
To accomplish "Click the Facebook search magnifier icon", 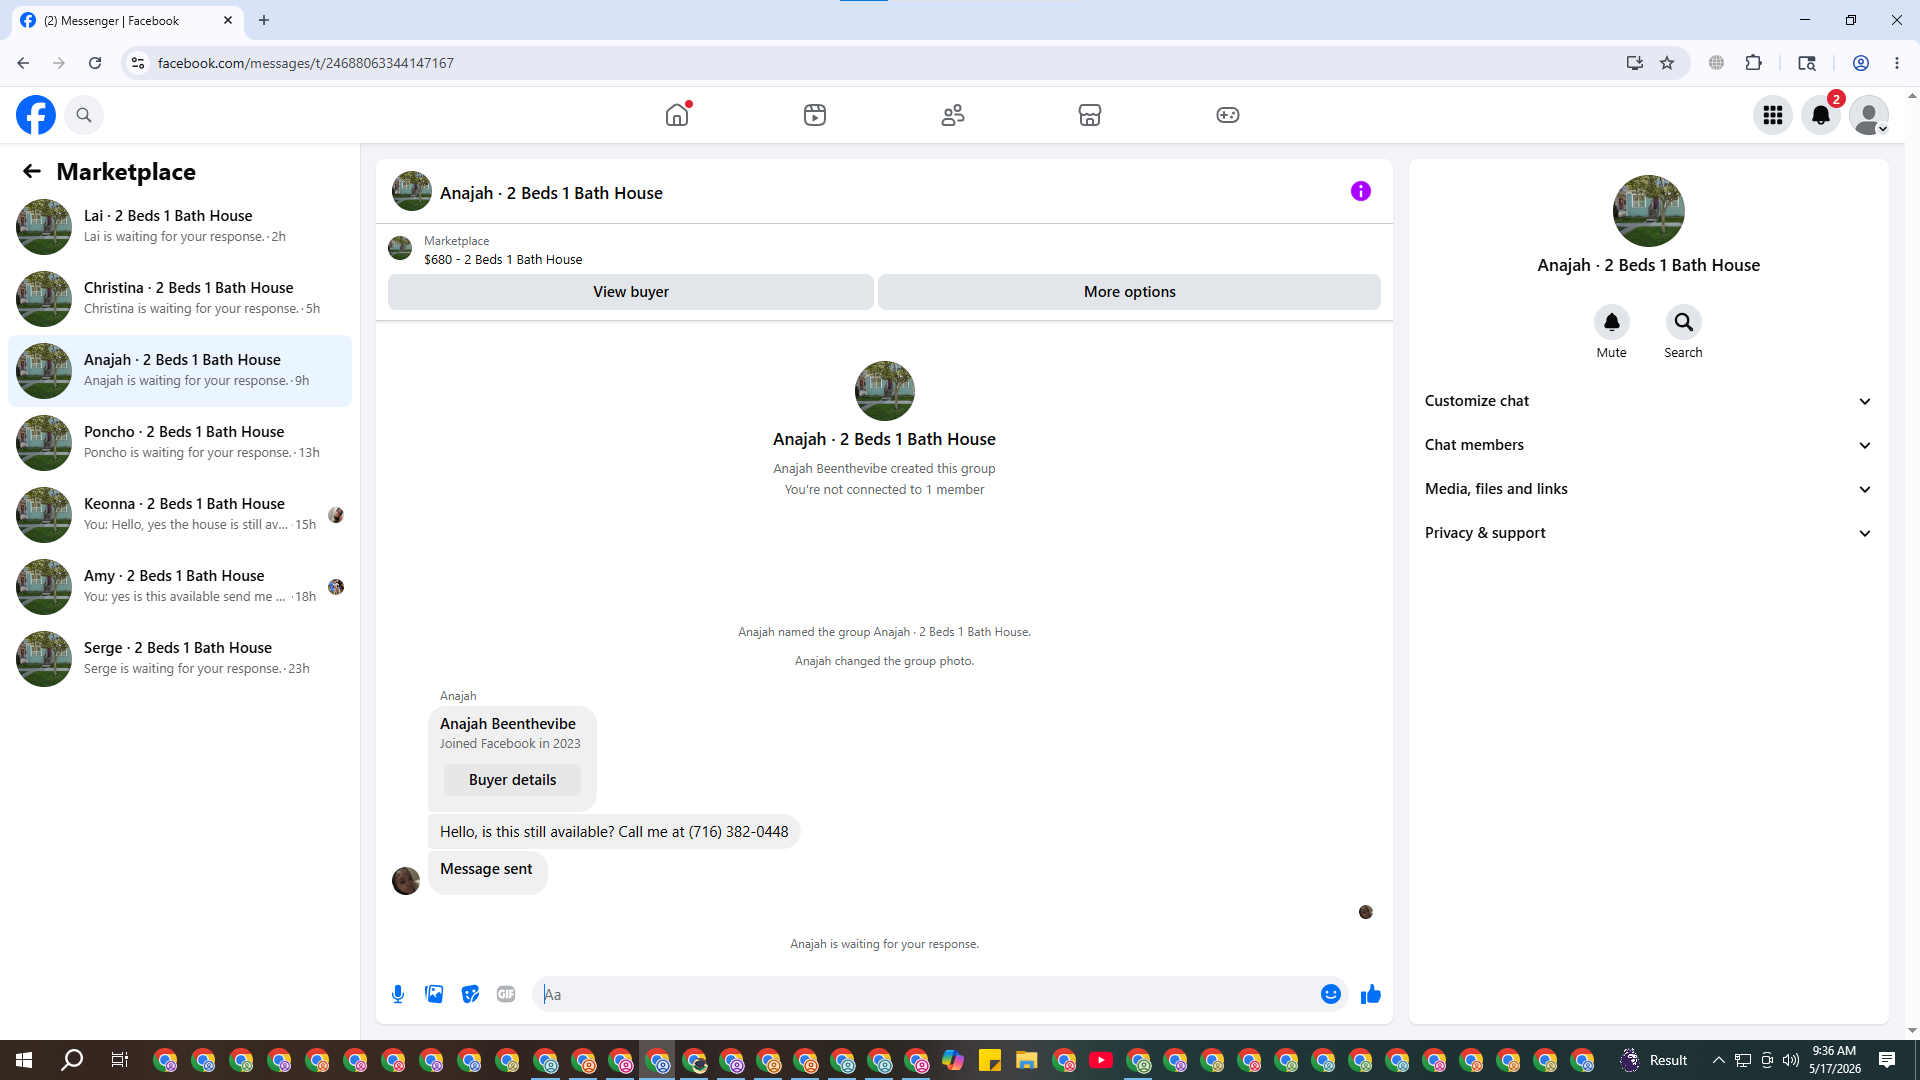I will point(84,115).
